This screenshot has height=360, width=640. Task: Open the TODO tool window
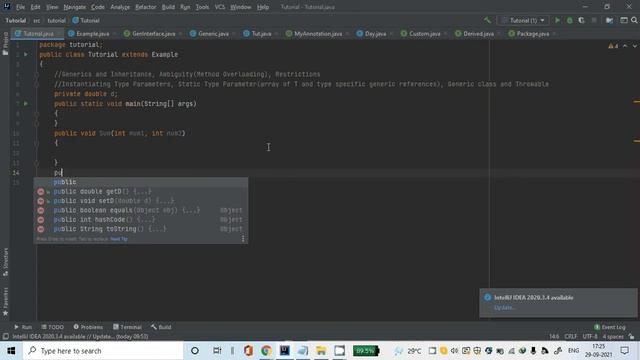coord(53,327)
